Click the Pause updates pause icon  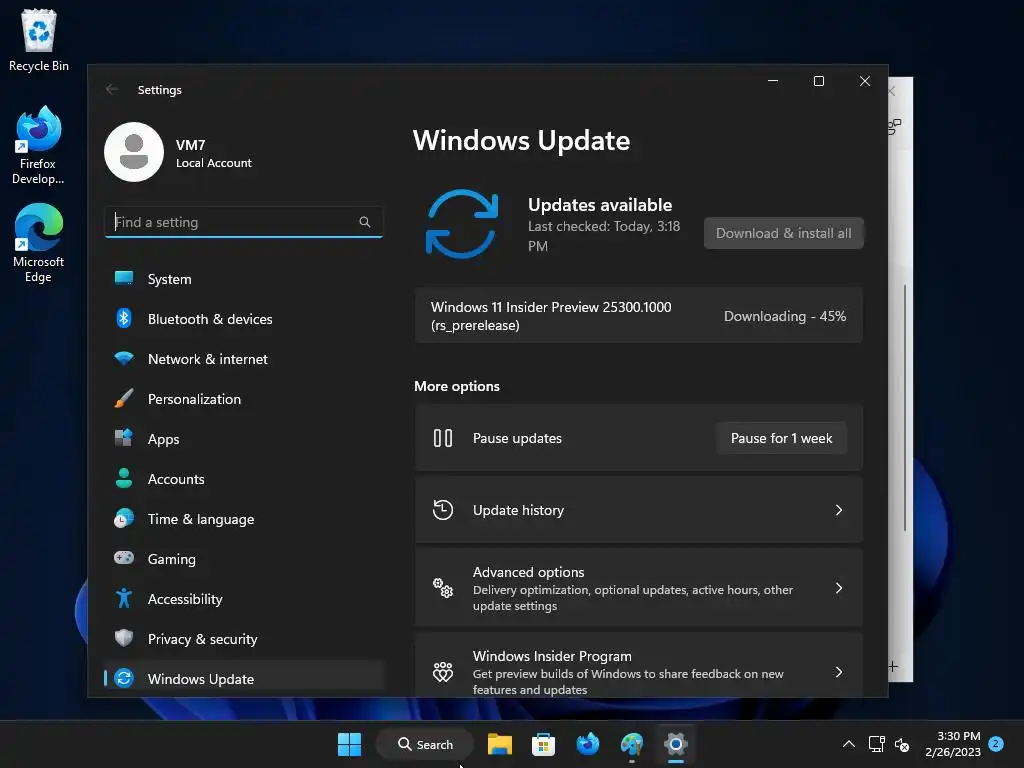tap(443, 438)
